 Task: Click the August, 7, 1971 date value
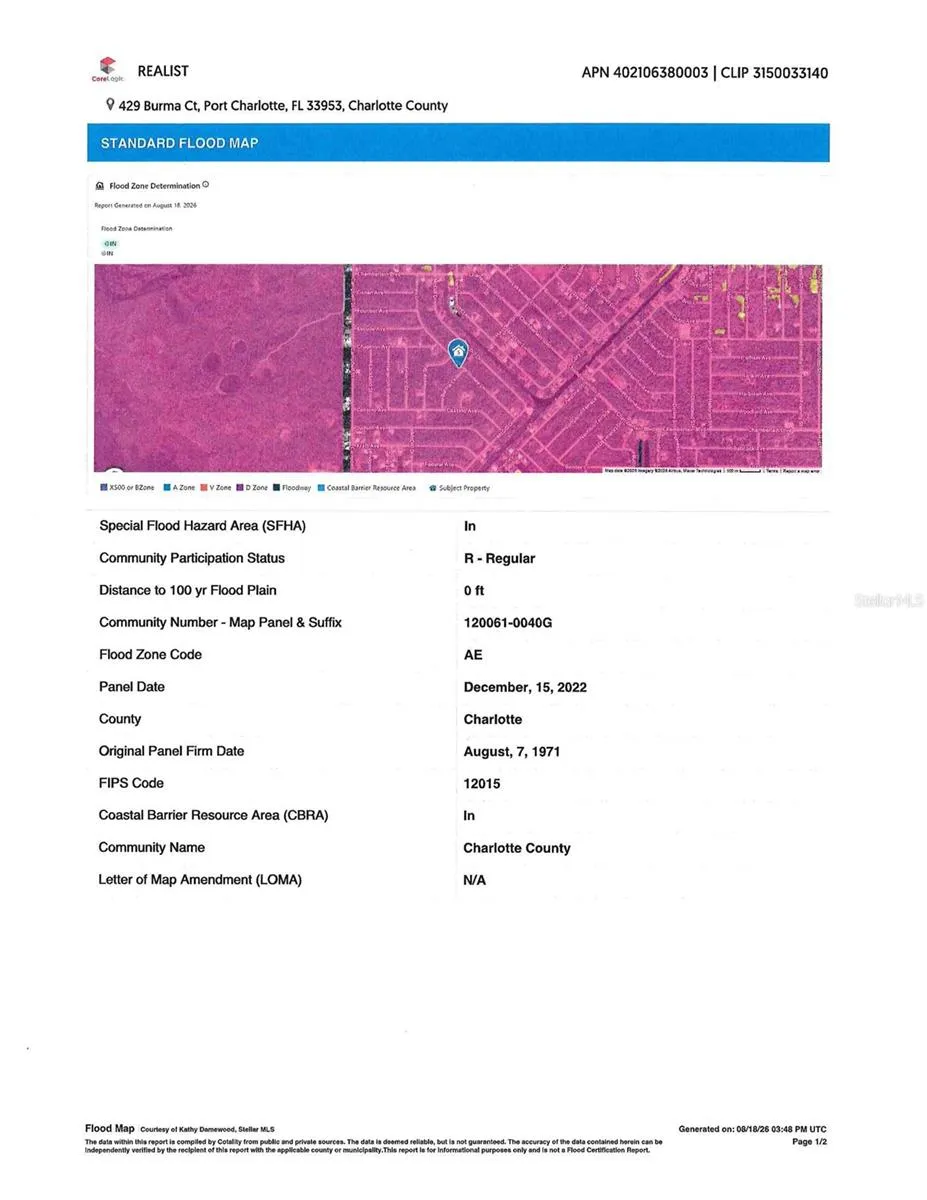point(512,751)
